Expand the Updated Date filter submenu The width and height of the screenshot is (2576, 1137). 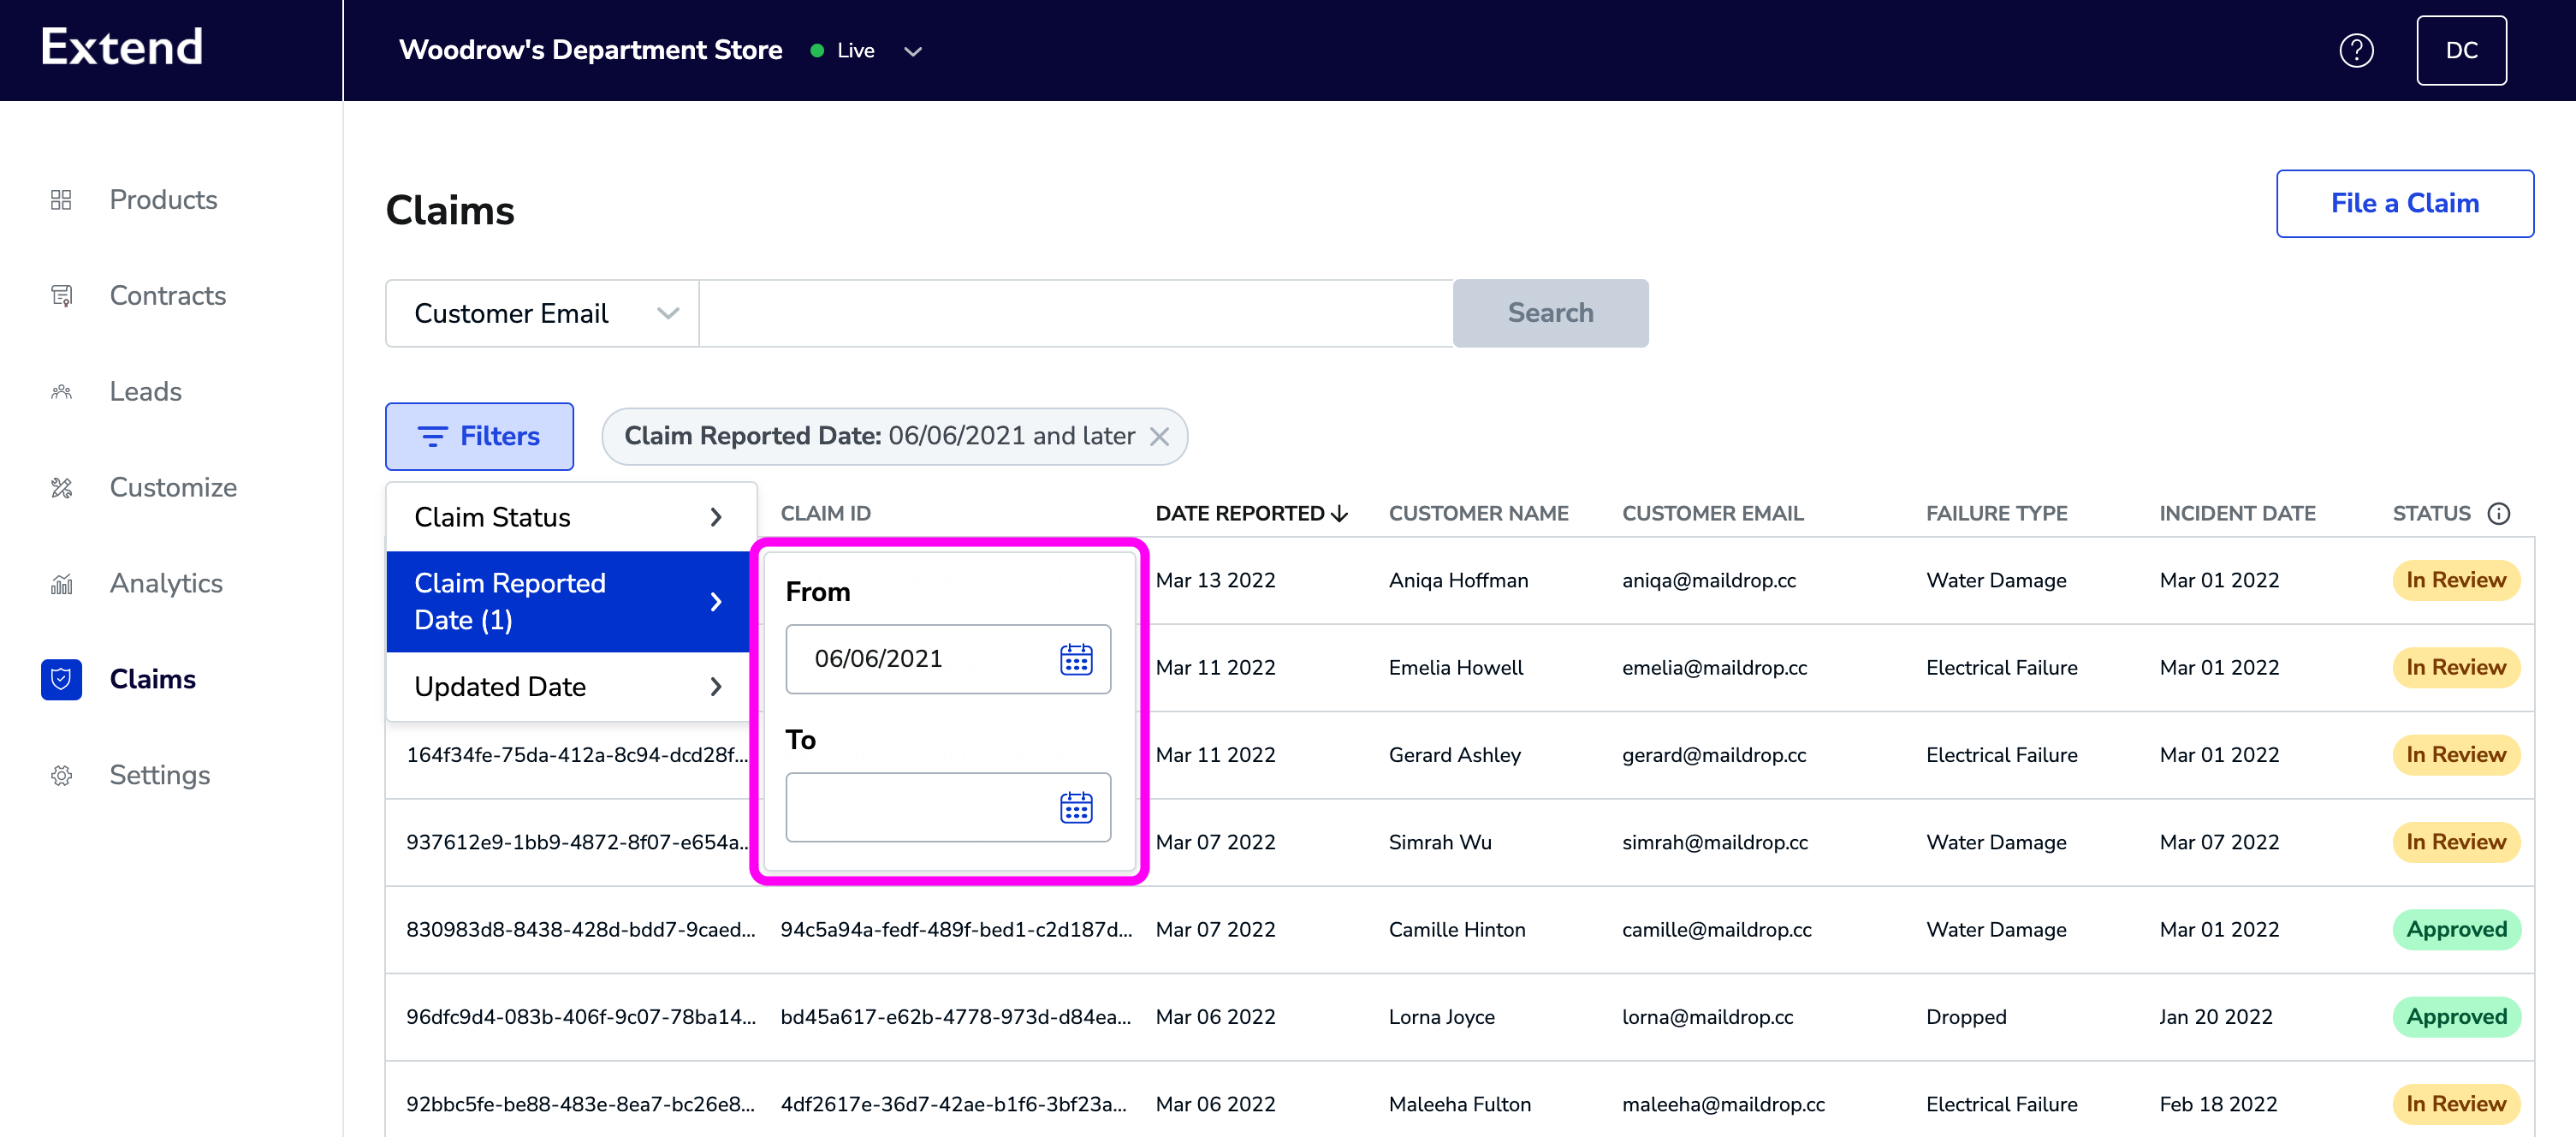click(x=568, y=686)
